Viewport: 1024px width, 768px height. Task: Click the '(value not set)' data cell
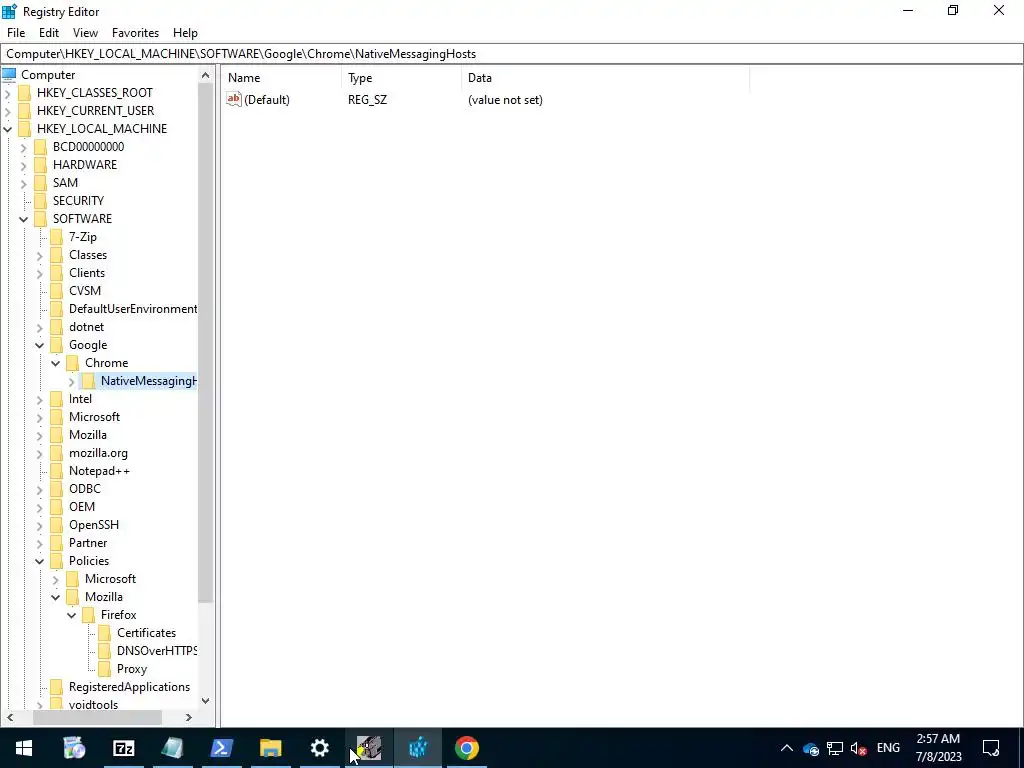[x=505, y=100]
